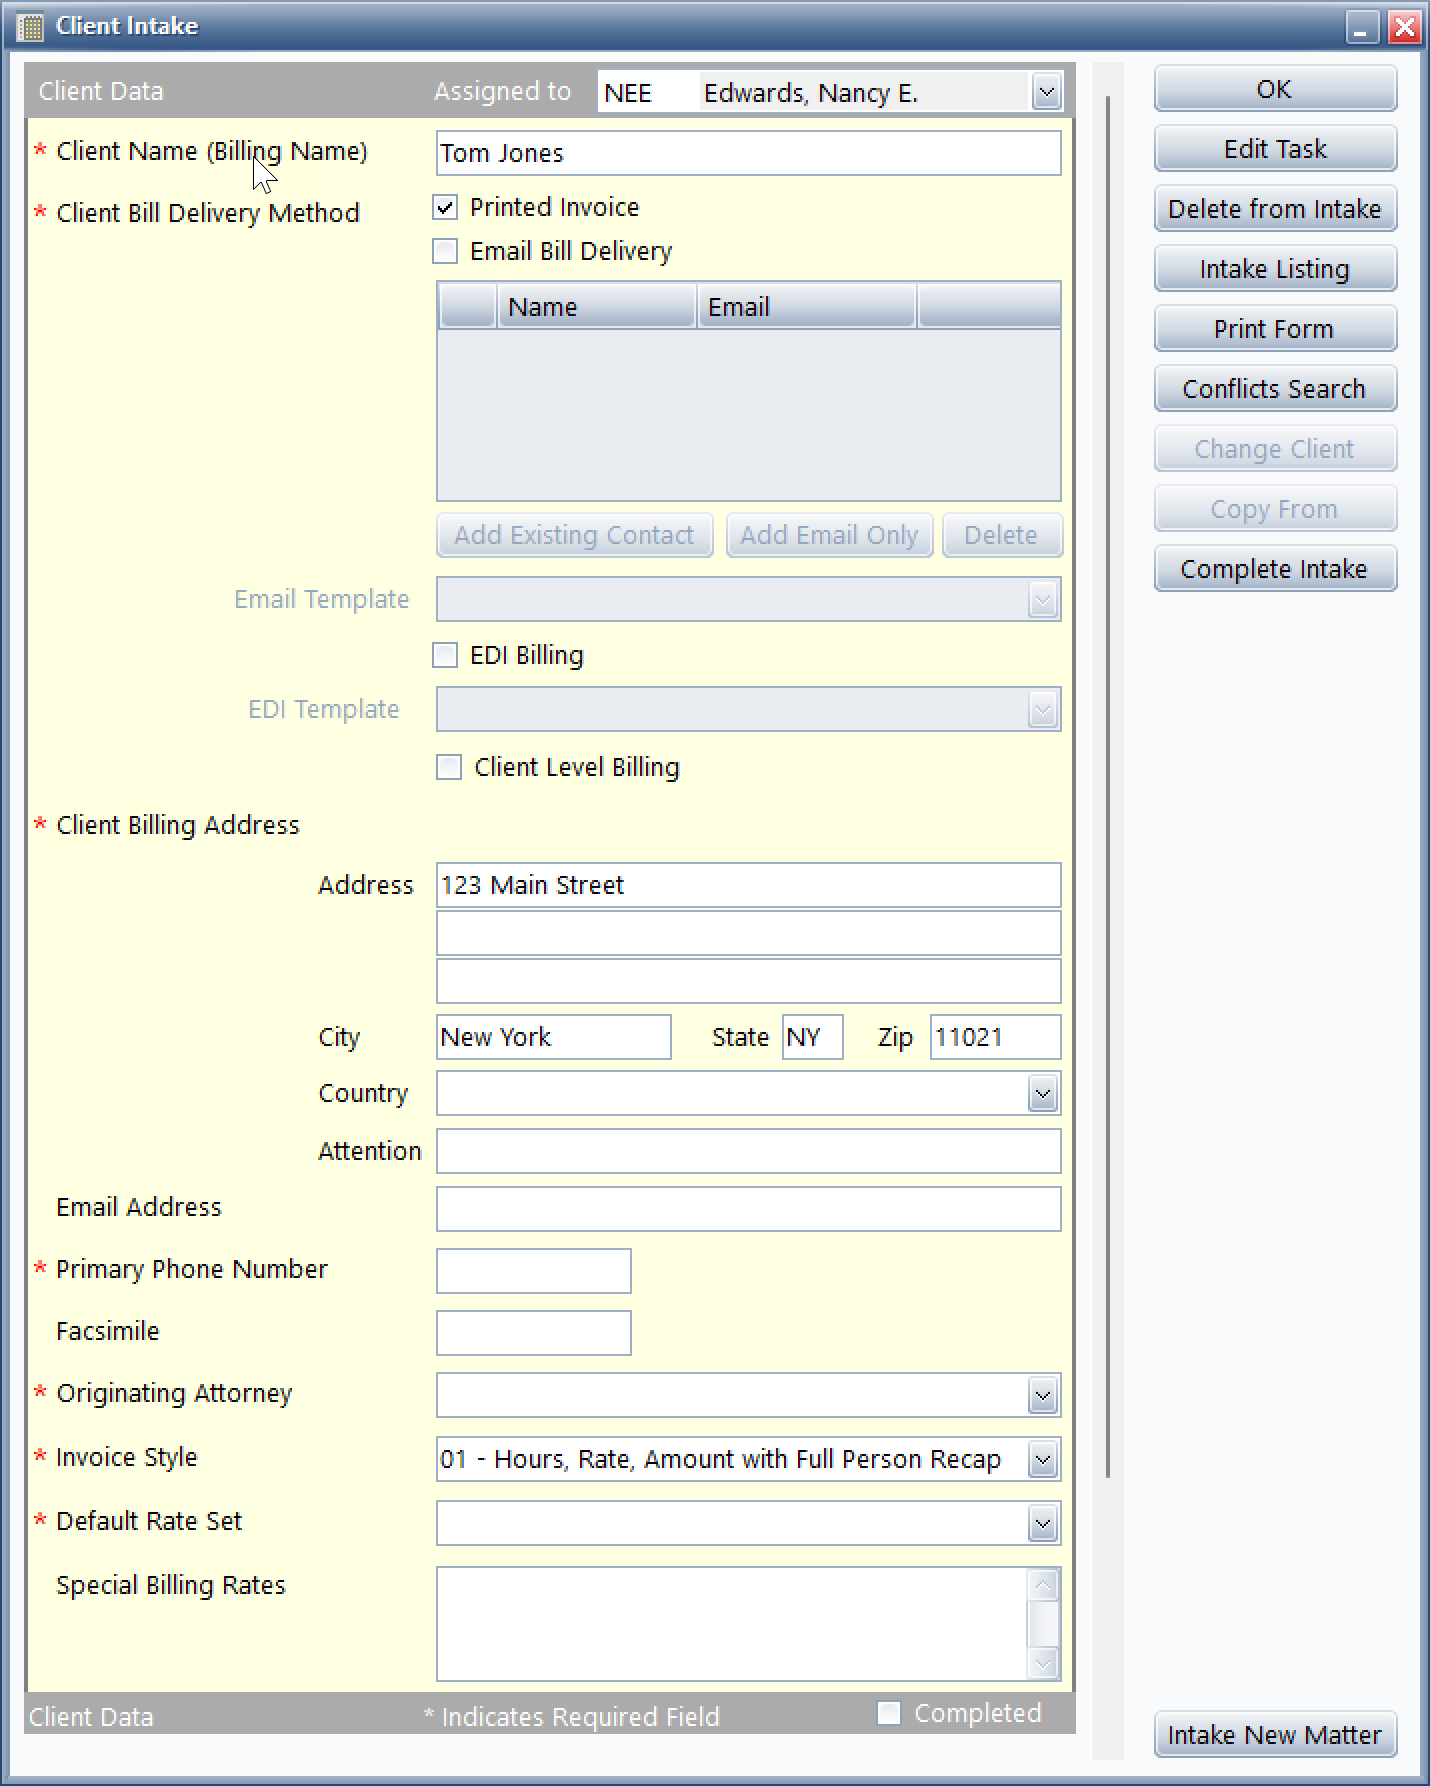Uncheck the Printed Invoice checkbox
This screenshot has height=1786, width=1430.
click(x=445, y=207)
